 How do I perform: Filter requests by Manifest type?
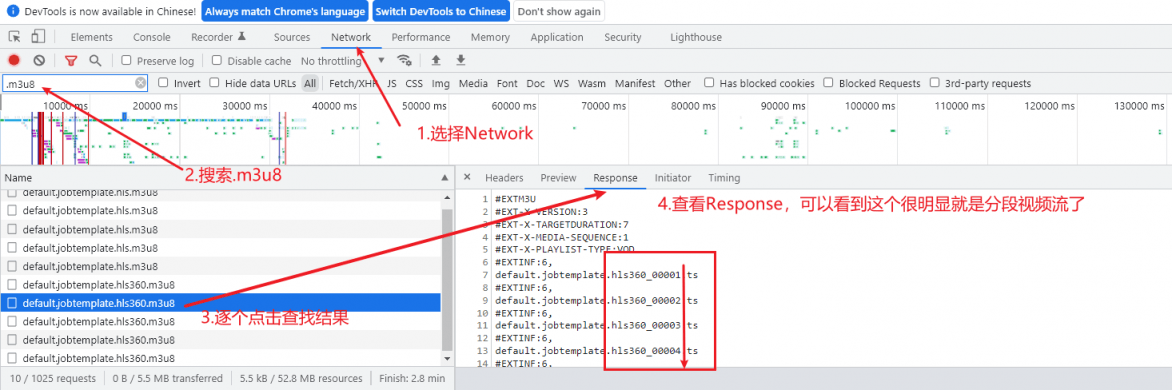[635, 83]
